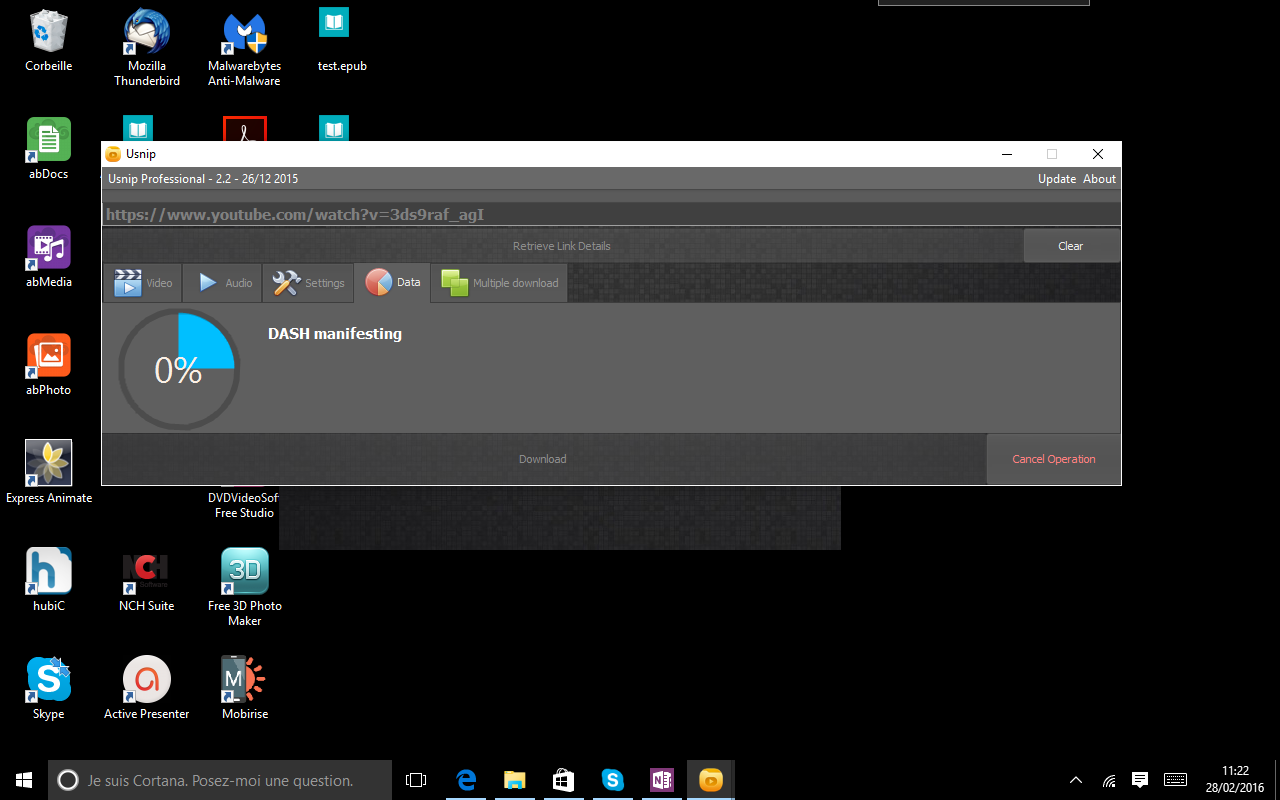Select the abDocs desktop icon
The width and height of the screenshot is (1280, 800).
[x=49, y=149]
